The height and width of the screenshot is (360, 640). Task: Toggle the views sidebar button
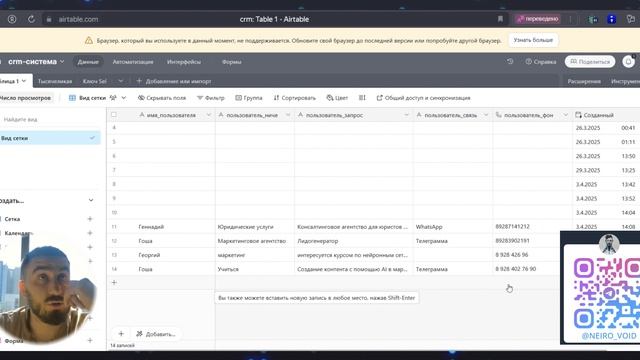click(25, 98)
